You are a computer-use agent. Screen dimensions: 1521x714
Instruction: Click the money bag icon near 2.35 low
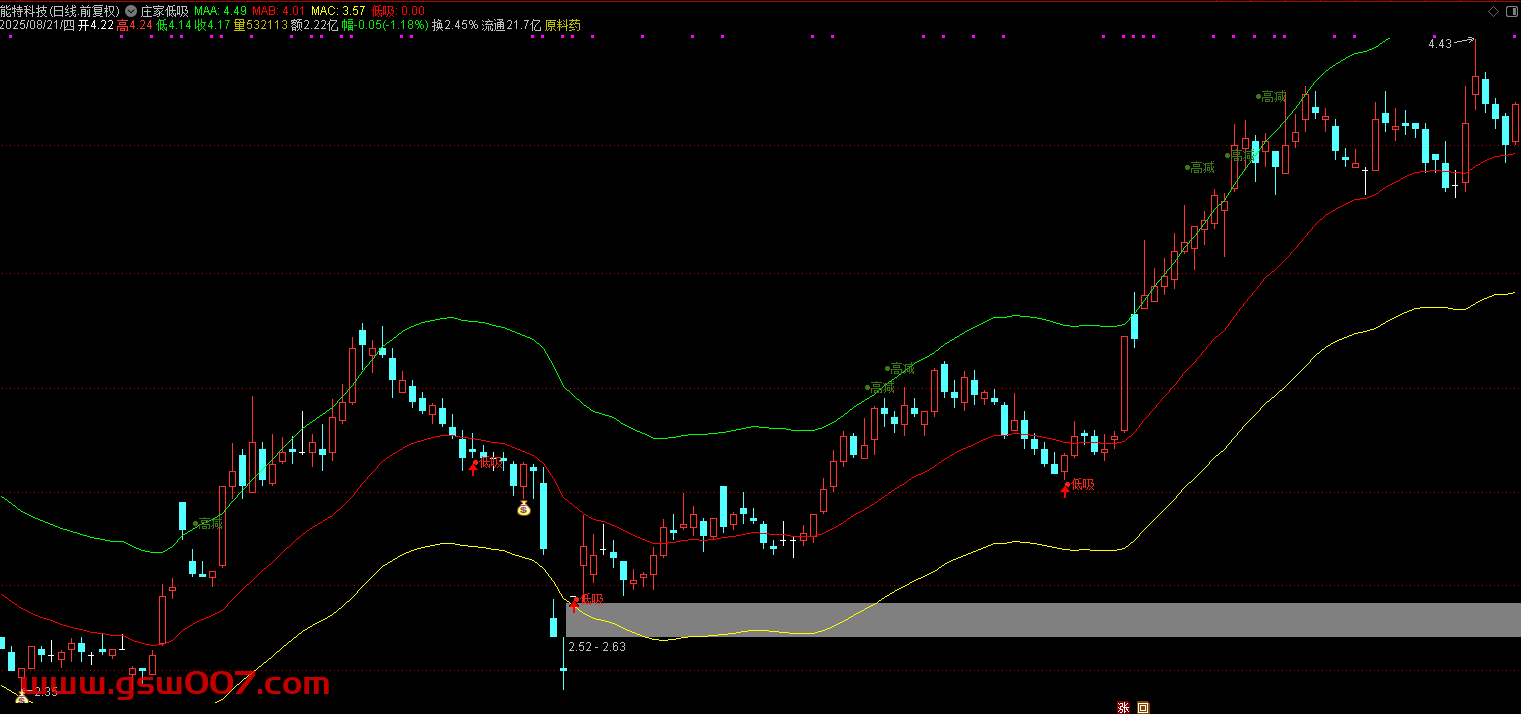pos(21,694)
